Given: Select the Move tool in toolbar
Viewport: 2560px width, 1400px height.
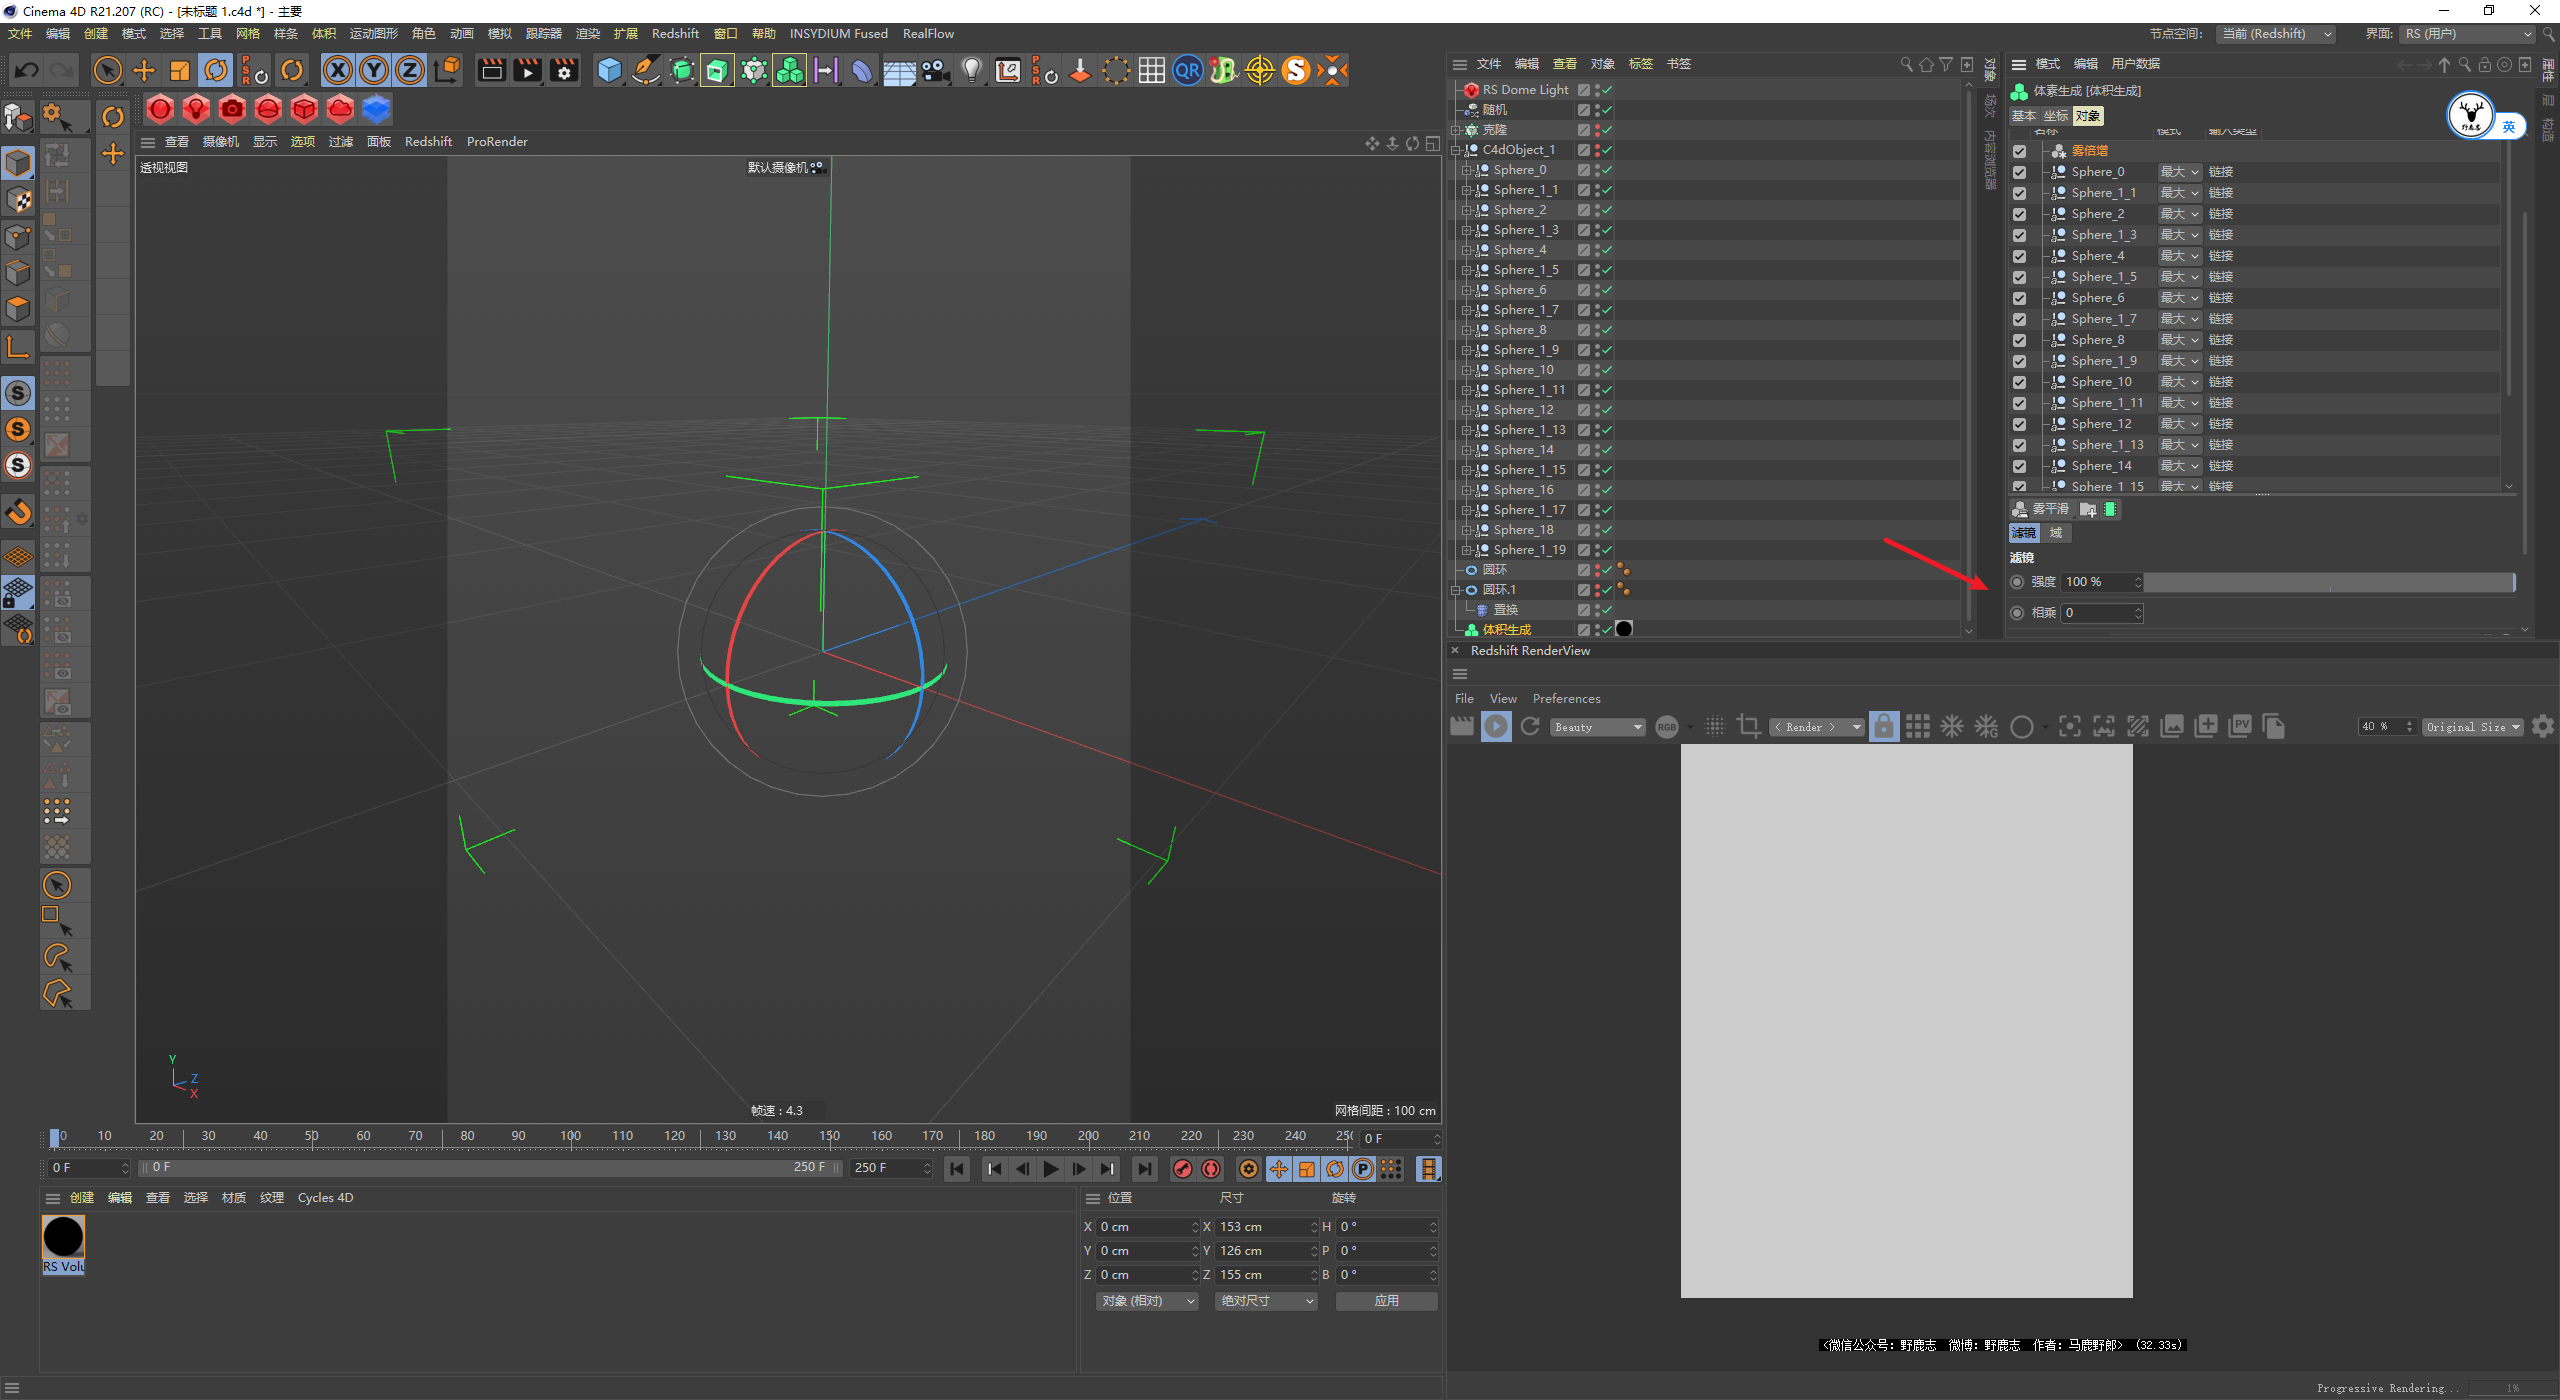Looking at the screenshot, I should point(144,70).
